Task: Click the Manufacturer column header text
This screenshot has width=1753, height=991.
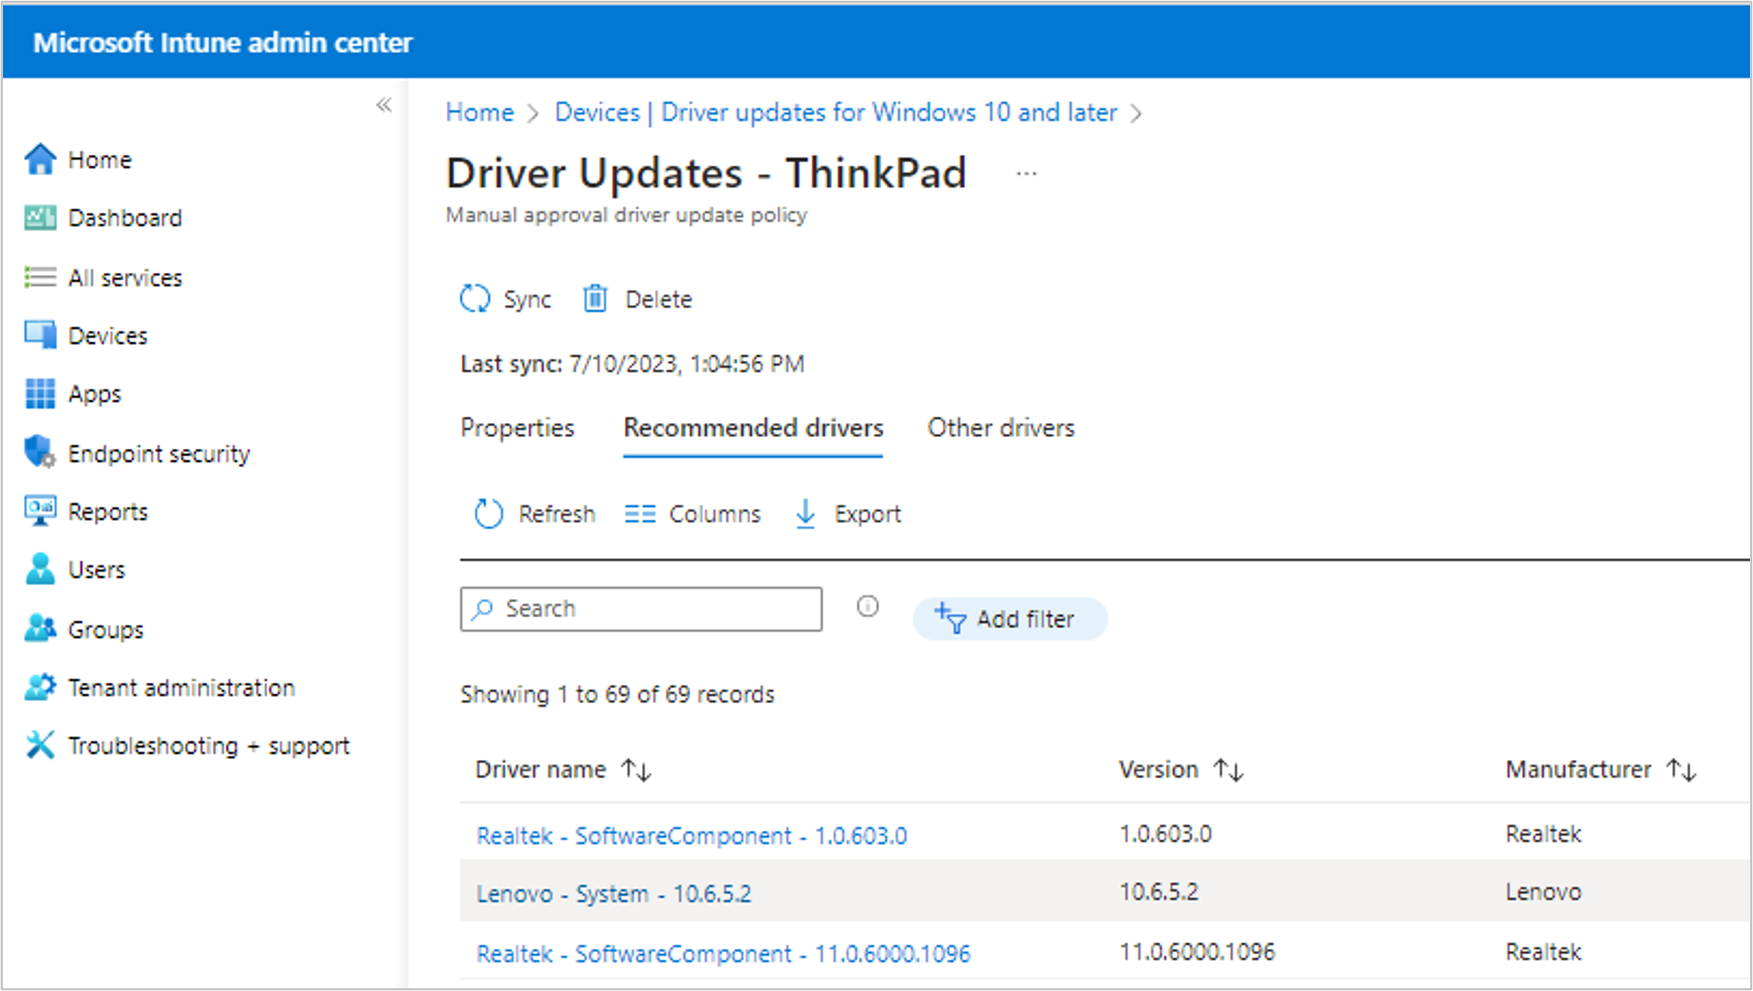Action: pyautogui.click(x=1578, y=770)
